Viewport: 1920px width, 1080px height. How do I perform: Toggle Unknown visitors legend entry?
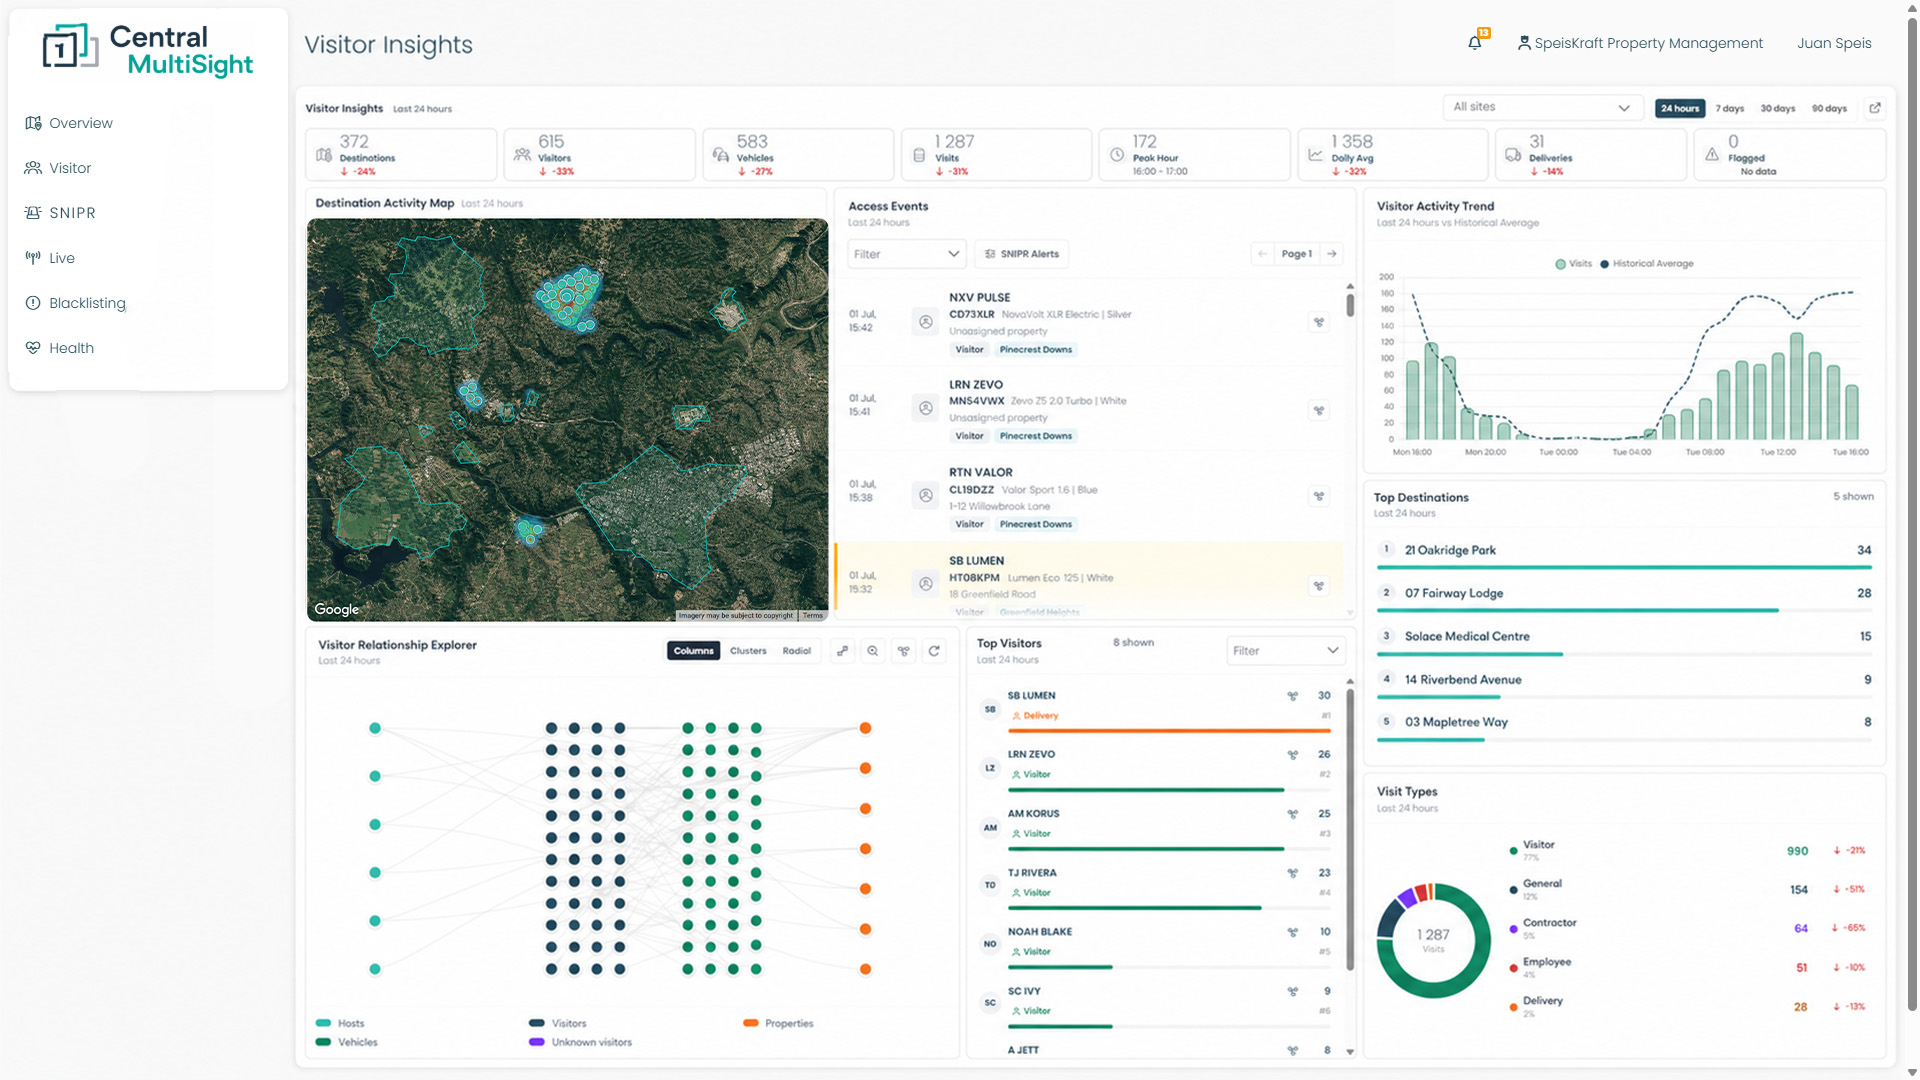[x=581, y=1042]
